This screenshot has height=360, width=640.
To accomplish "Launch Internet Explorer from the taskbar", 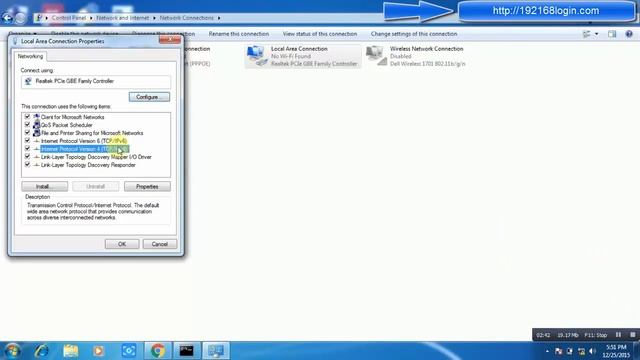I will (41, 351).
